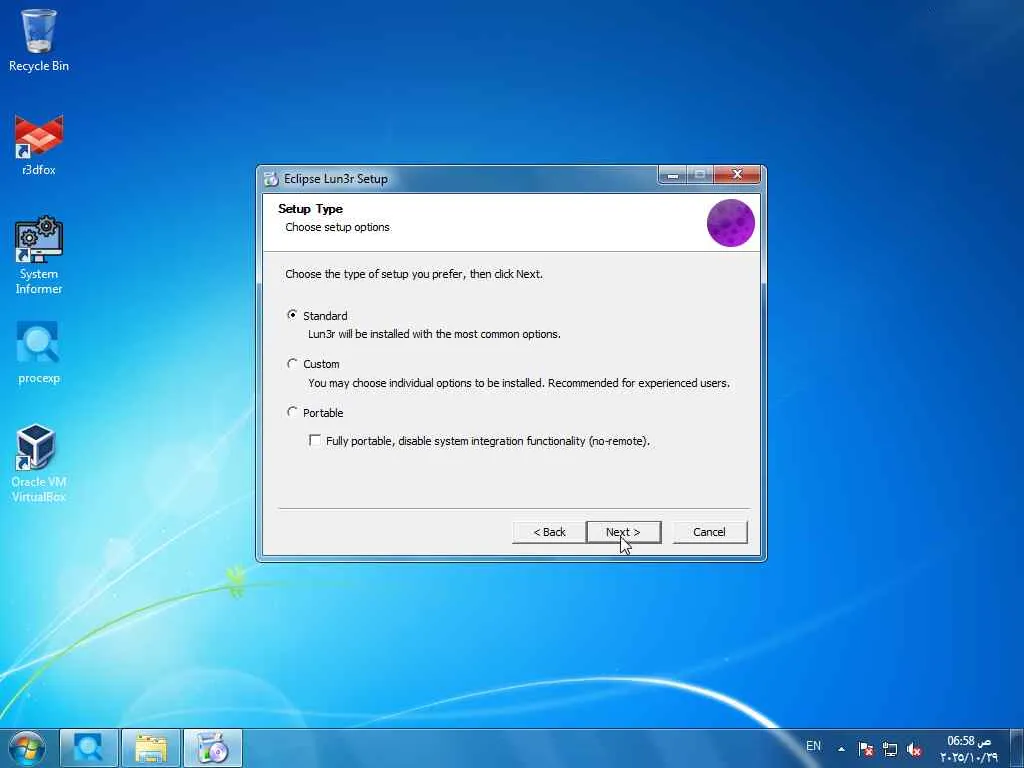
Task: Enable the Fully portable no-remote checkbox
Action: tap(315, 440)
